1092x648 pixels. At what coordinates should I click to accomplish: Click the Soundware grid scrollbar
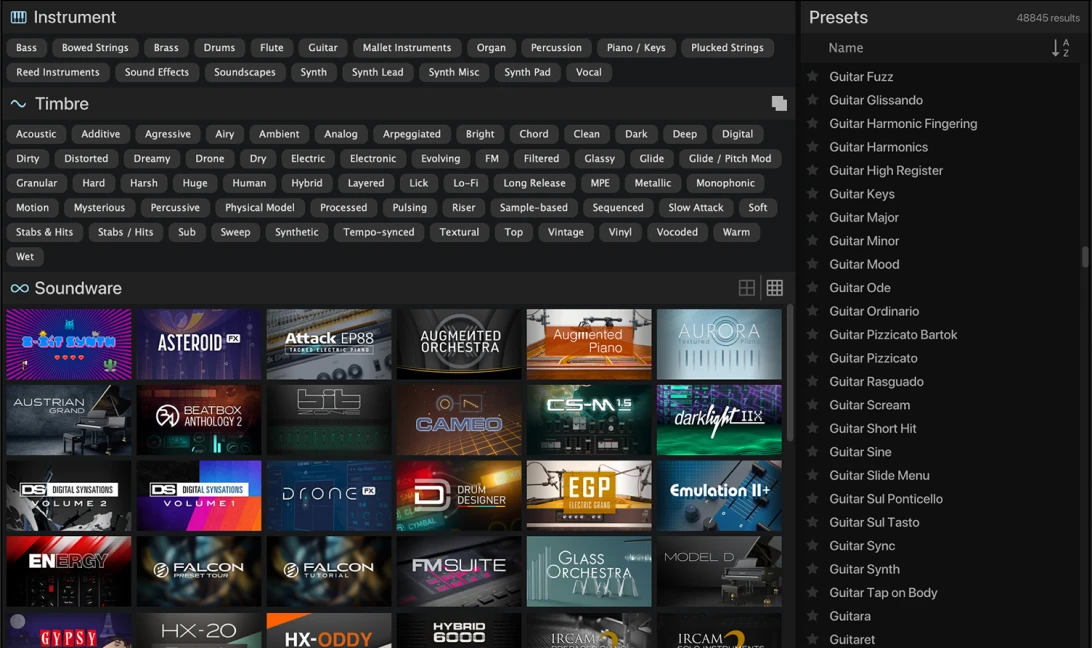point(790,373)
